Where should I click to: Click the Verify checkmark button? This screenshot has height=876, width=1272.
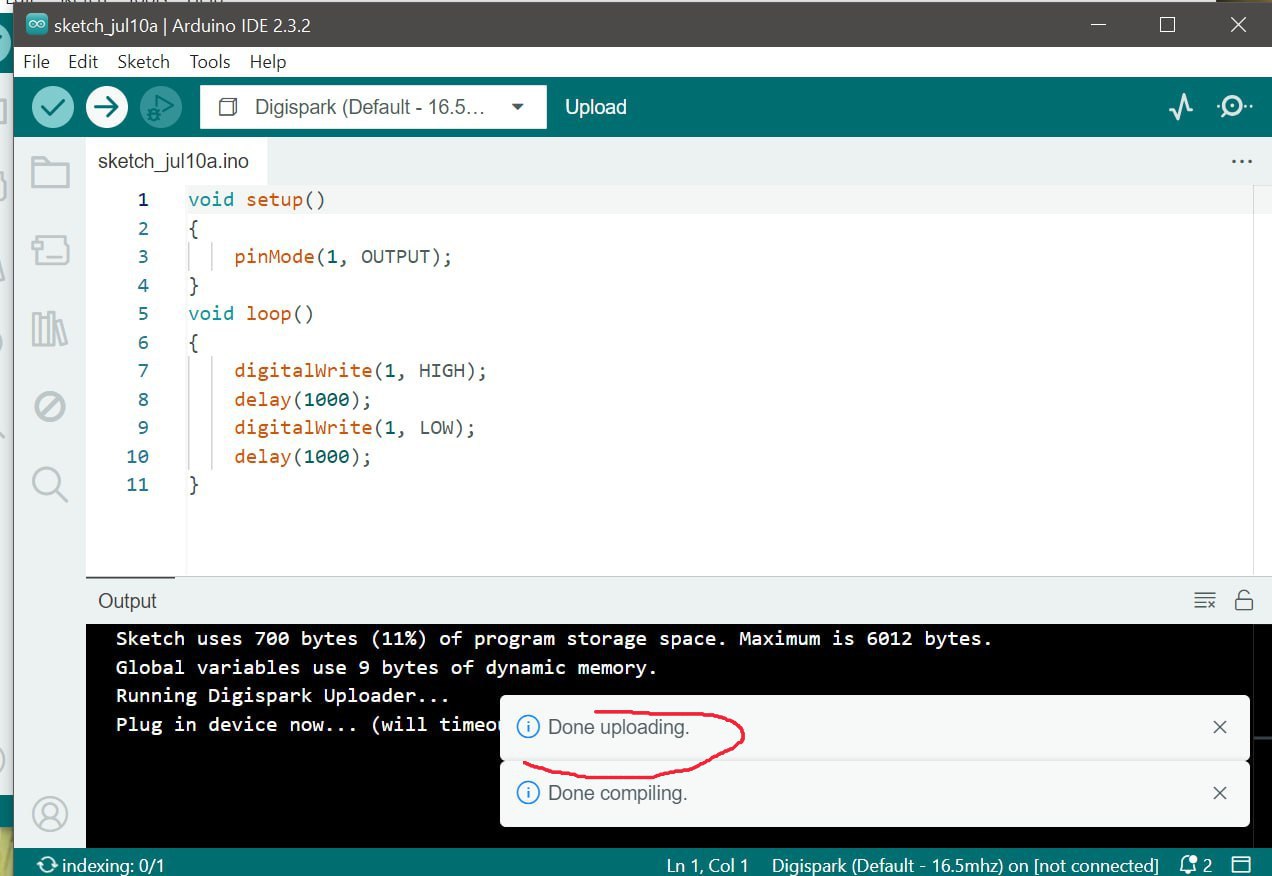53,106
